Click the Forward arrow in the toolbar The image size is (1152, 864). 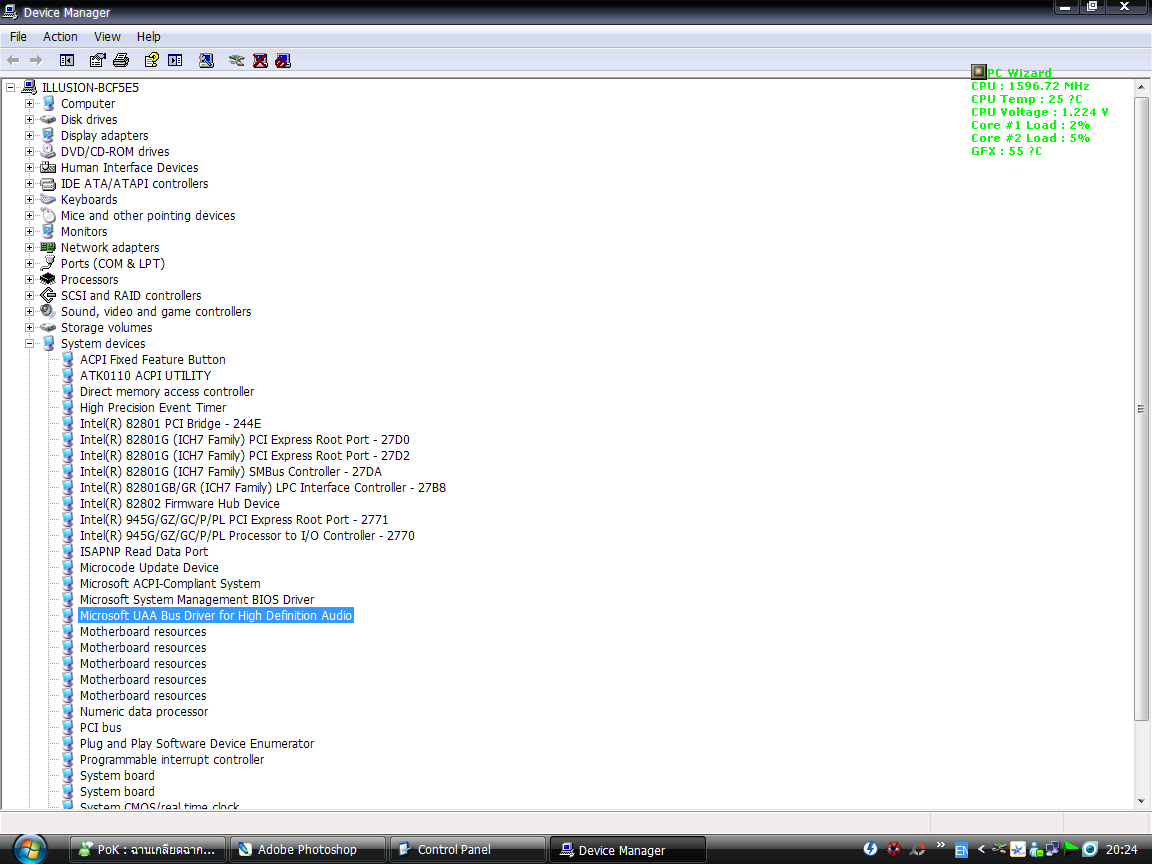36,60
